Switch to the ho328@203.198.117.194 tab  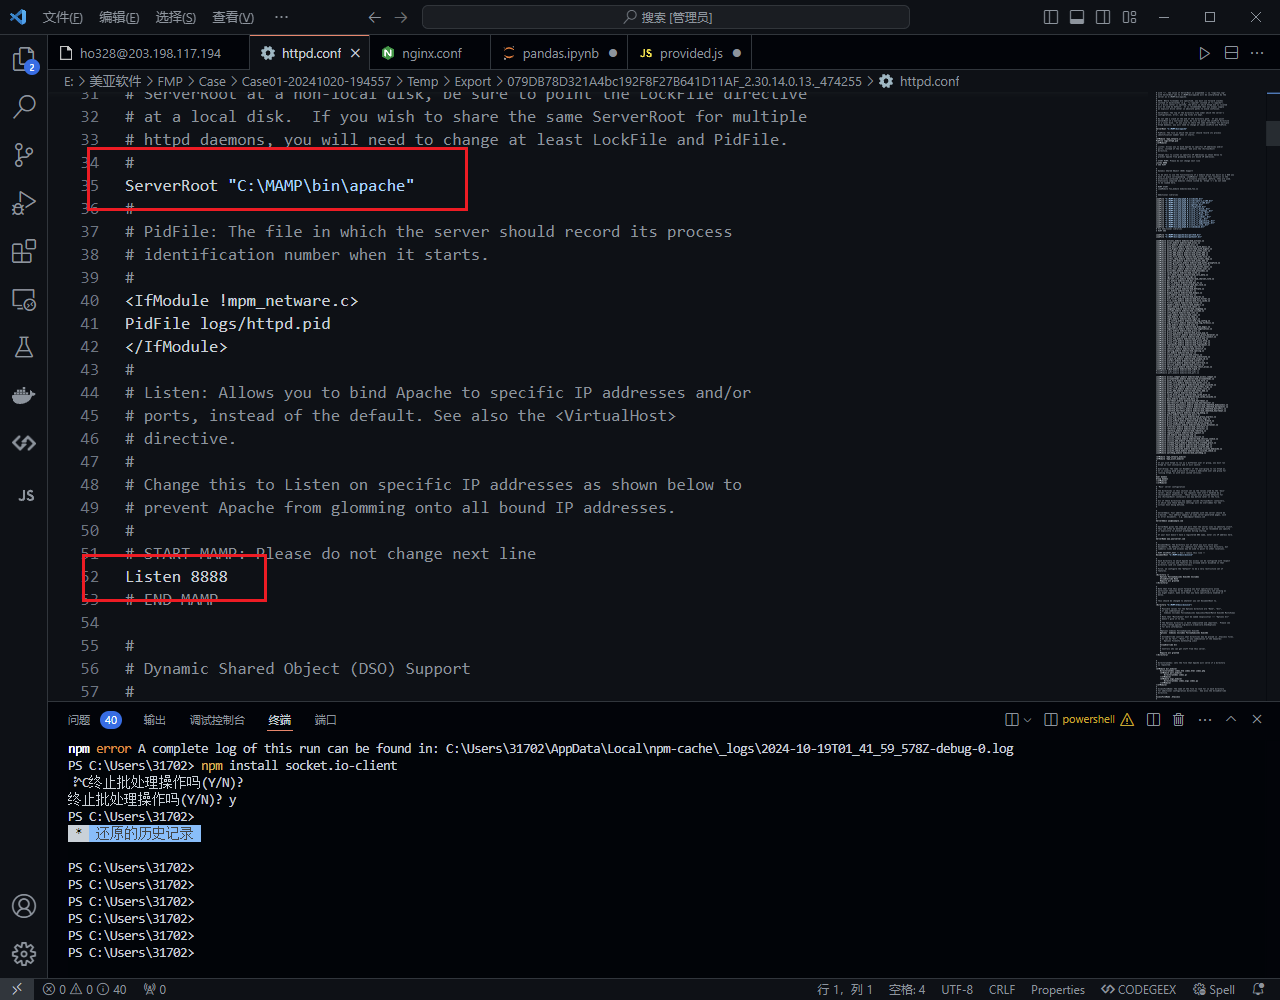tap(148, 53)
